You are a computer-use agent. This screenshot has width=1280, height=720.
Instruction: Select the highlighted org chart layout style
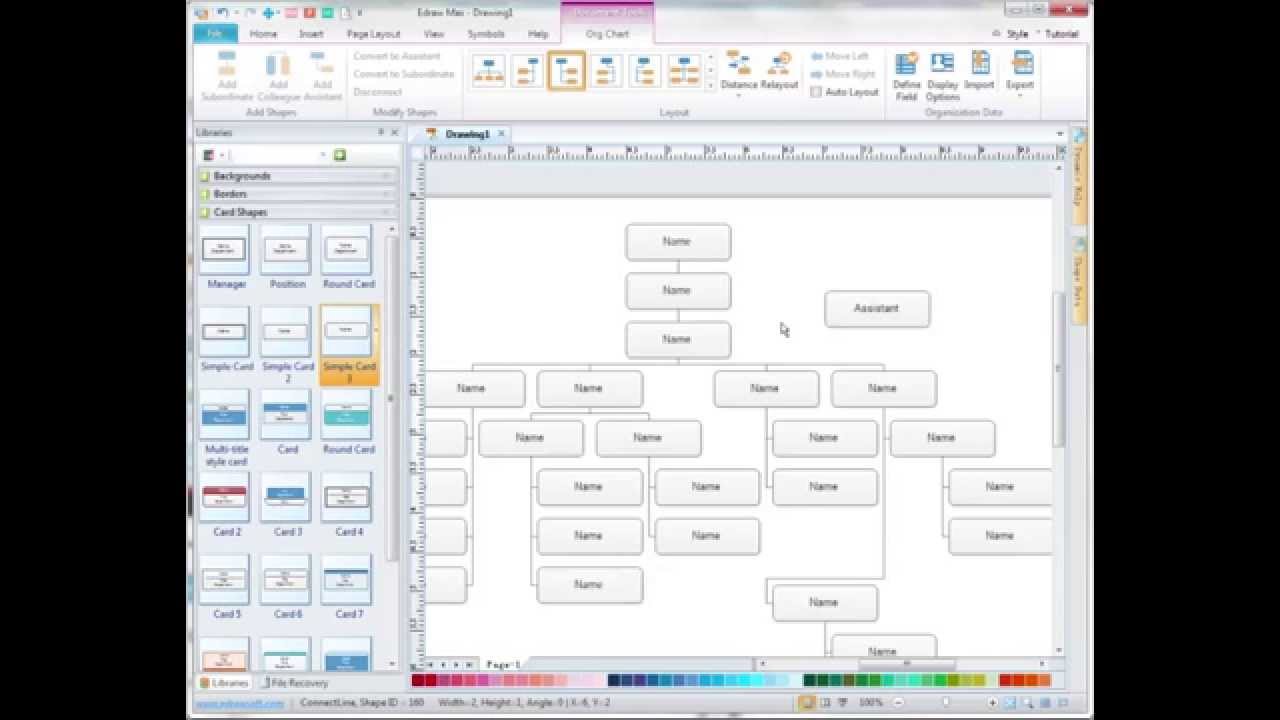[x=566, y=71]
